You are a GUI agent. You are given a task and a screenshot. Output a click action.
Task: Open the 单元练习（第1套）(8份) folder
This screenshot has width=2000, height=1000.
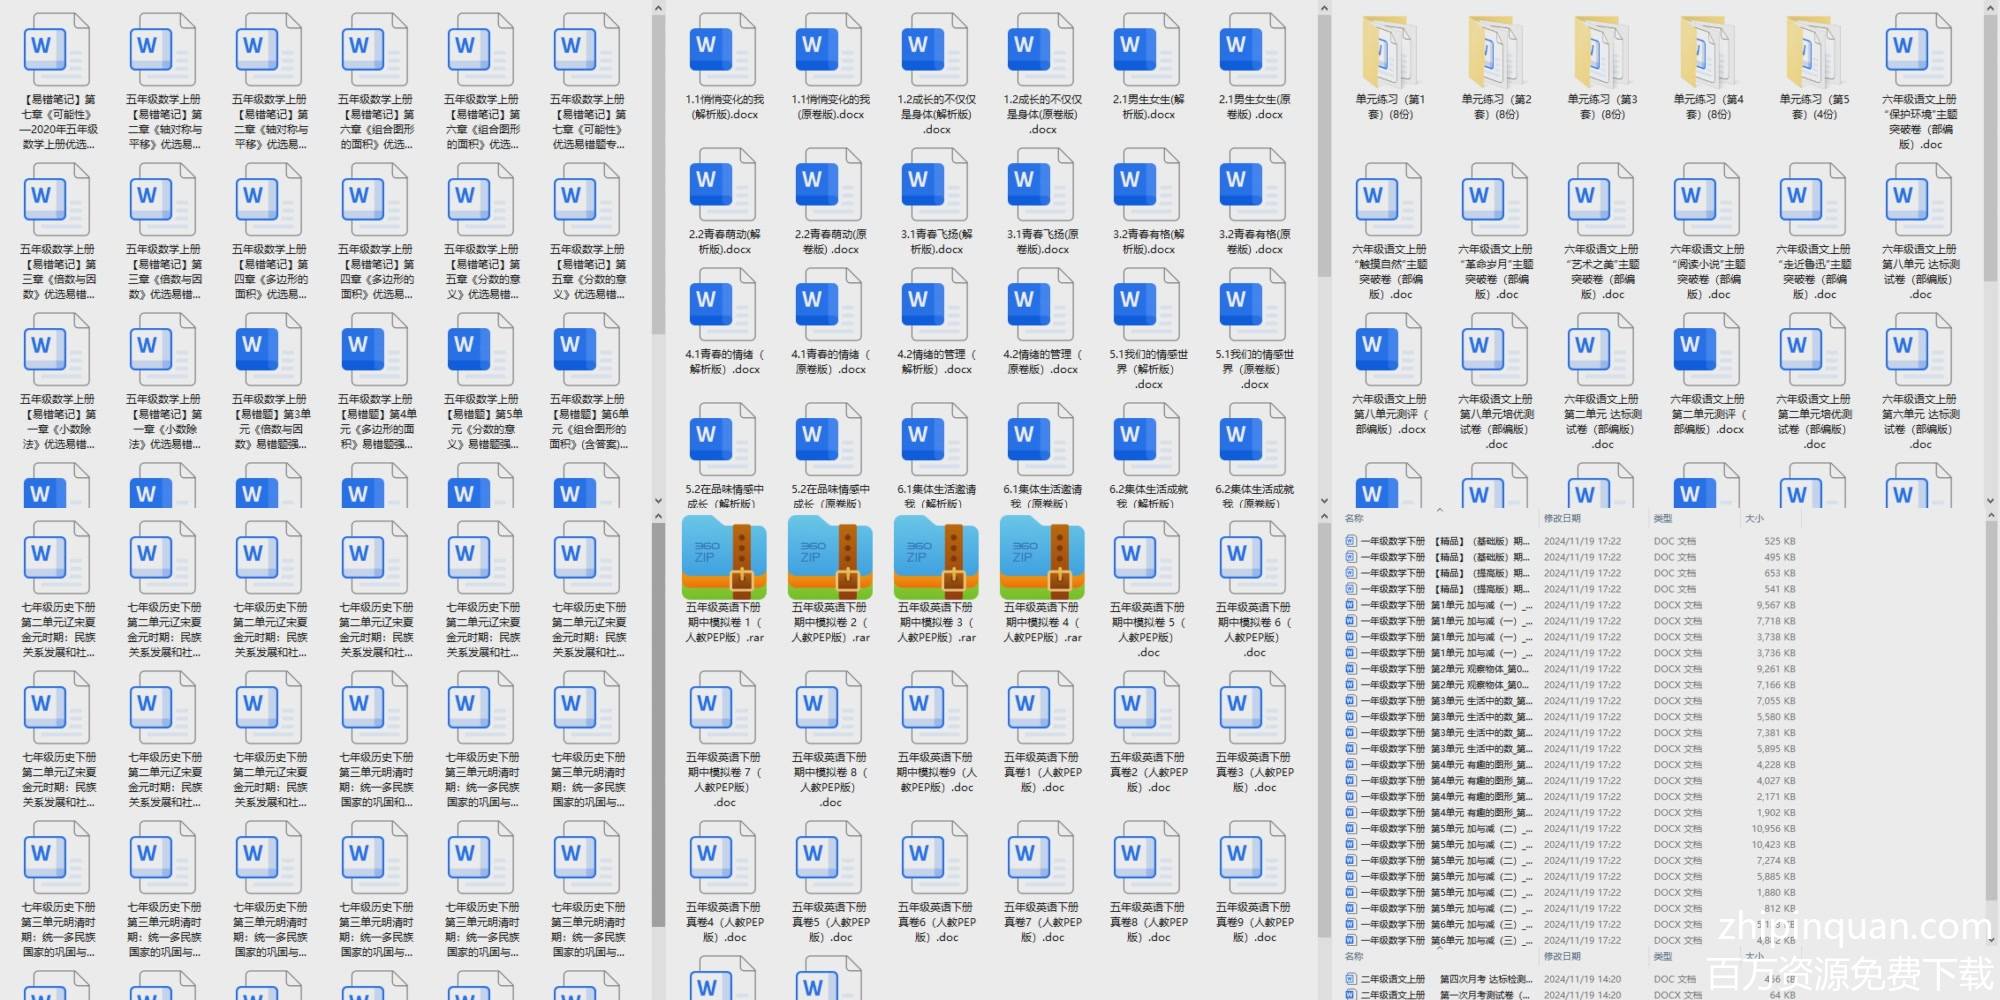[1389, 50]
